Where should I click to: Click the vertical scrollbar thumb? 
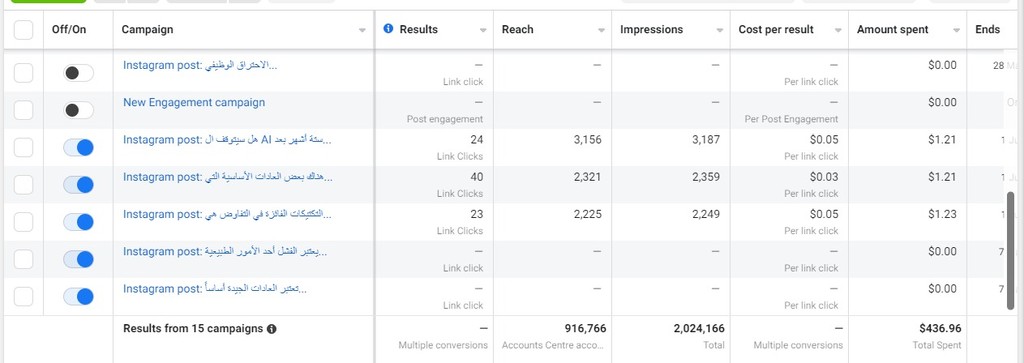[1011, 250]
